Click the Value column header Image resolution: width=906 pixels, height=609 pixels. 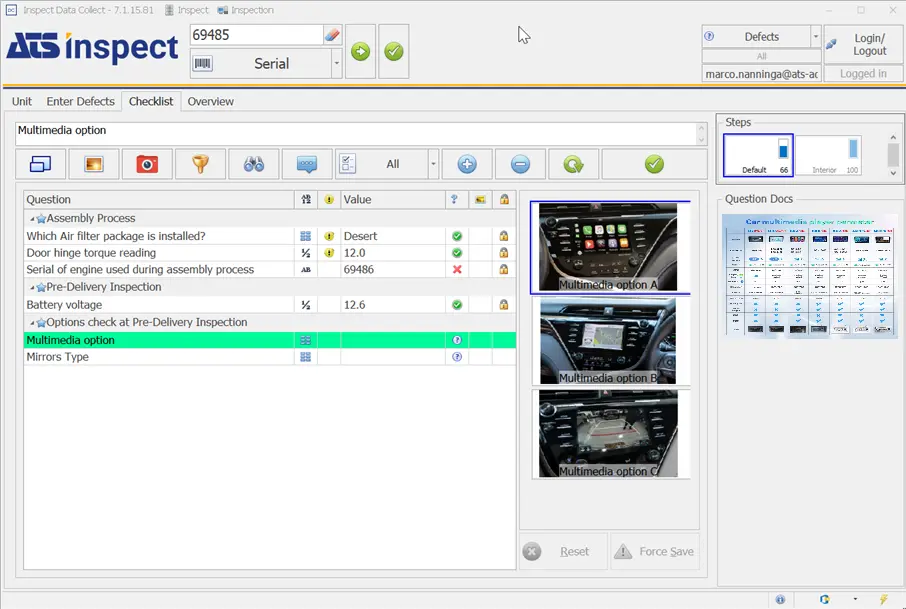(393, 199)
